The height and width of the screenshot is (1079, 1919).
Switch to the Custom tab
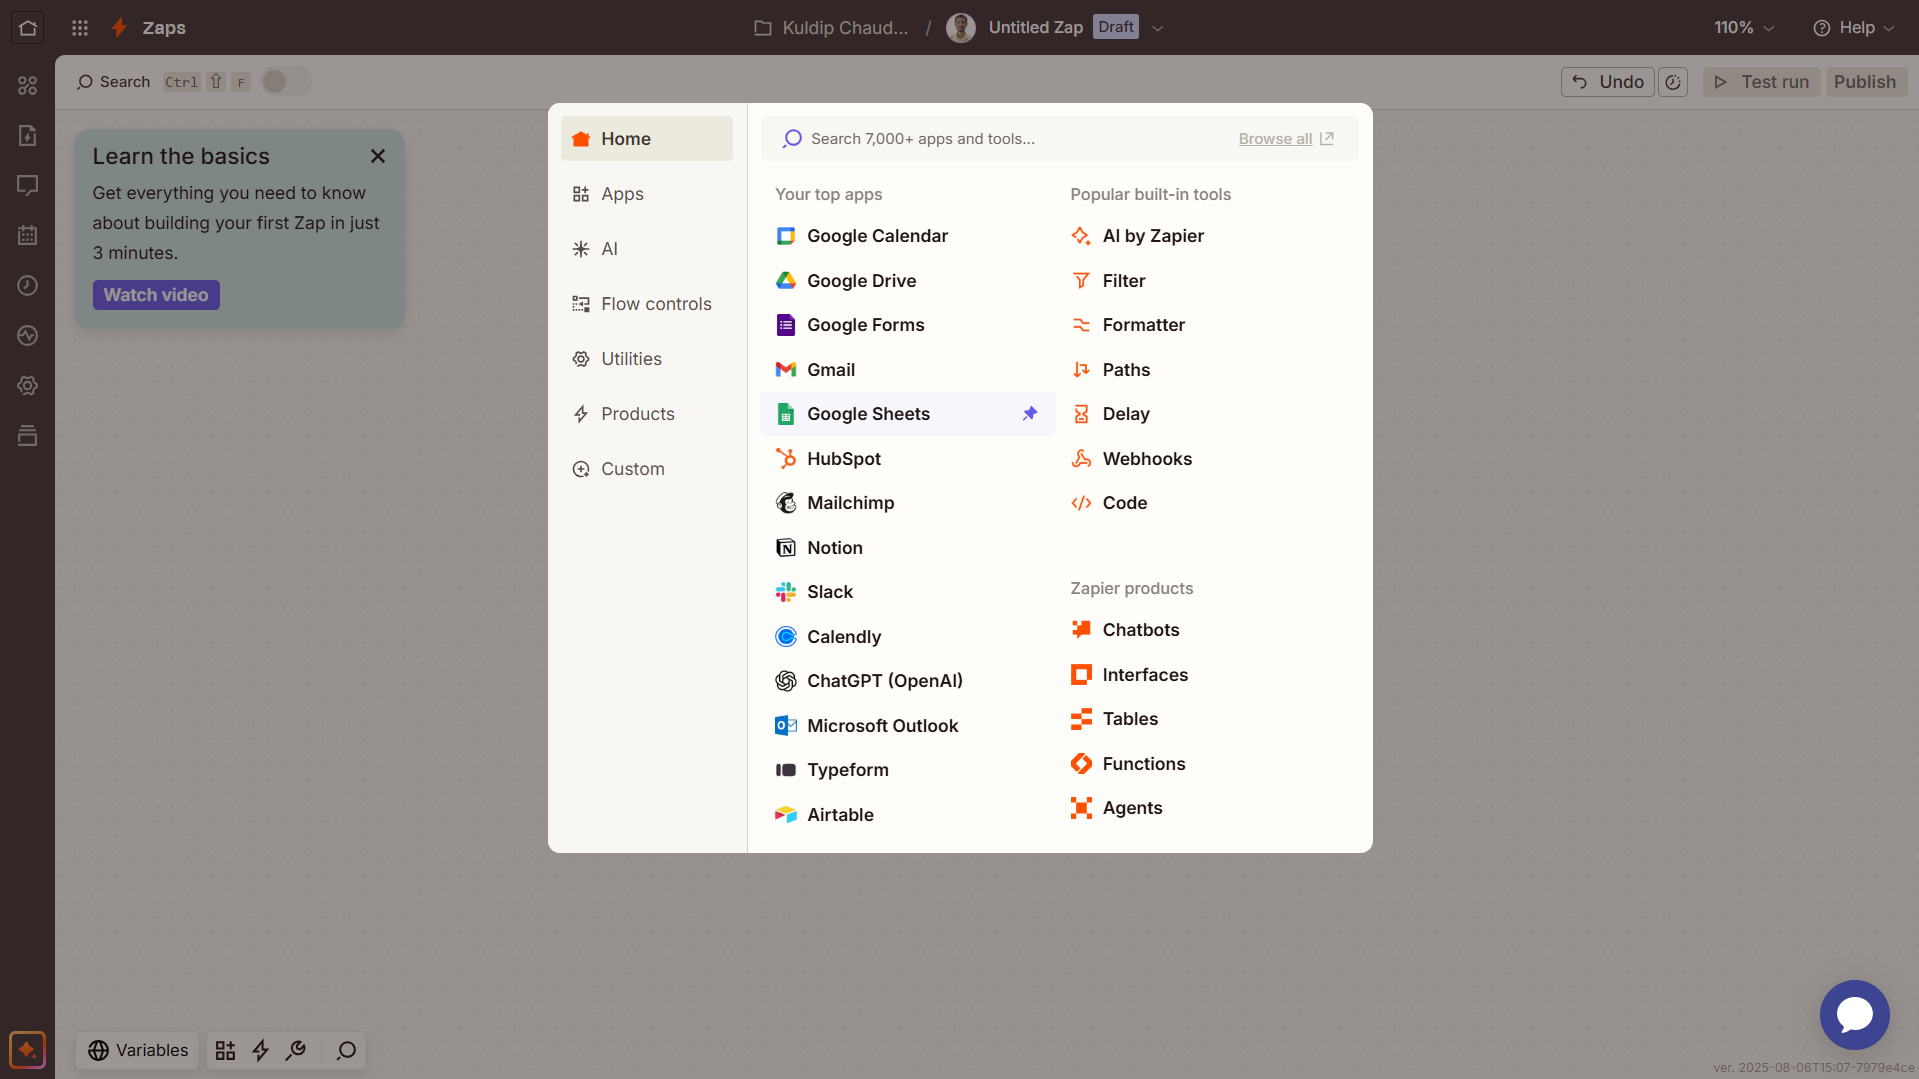click(647, 469)
